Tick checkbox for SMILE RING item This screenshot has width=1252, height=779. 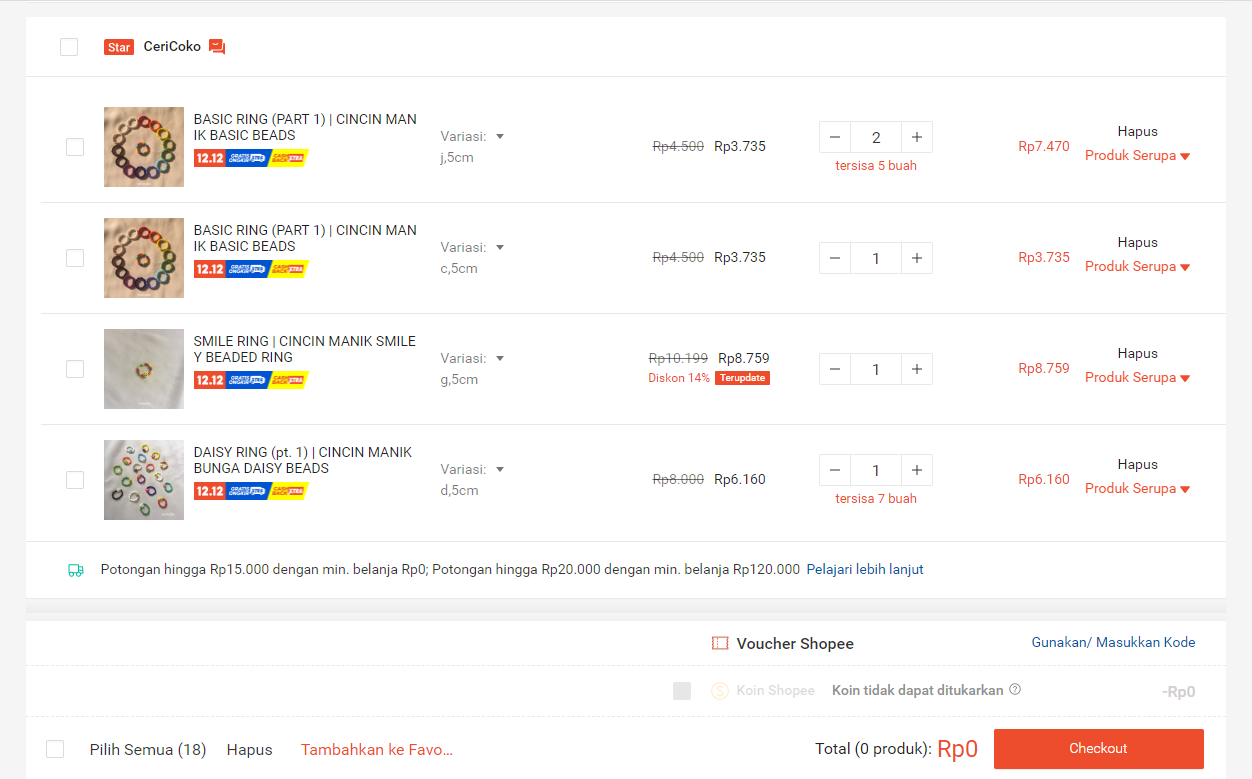(x=75, y=369)
